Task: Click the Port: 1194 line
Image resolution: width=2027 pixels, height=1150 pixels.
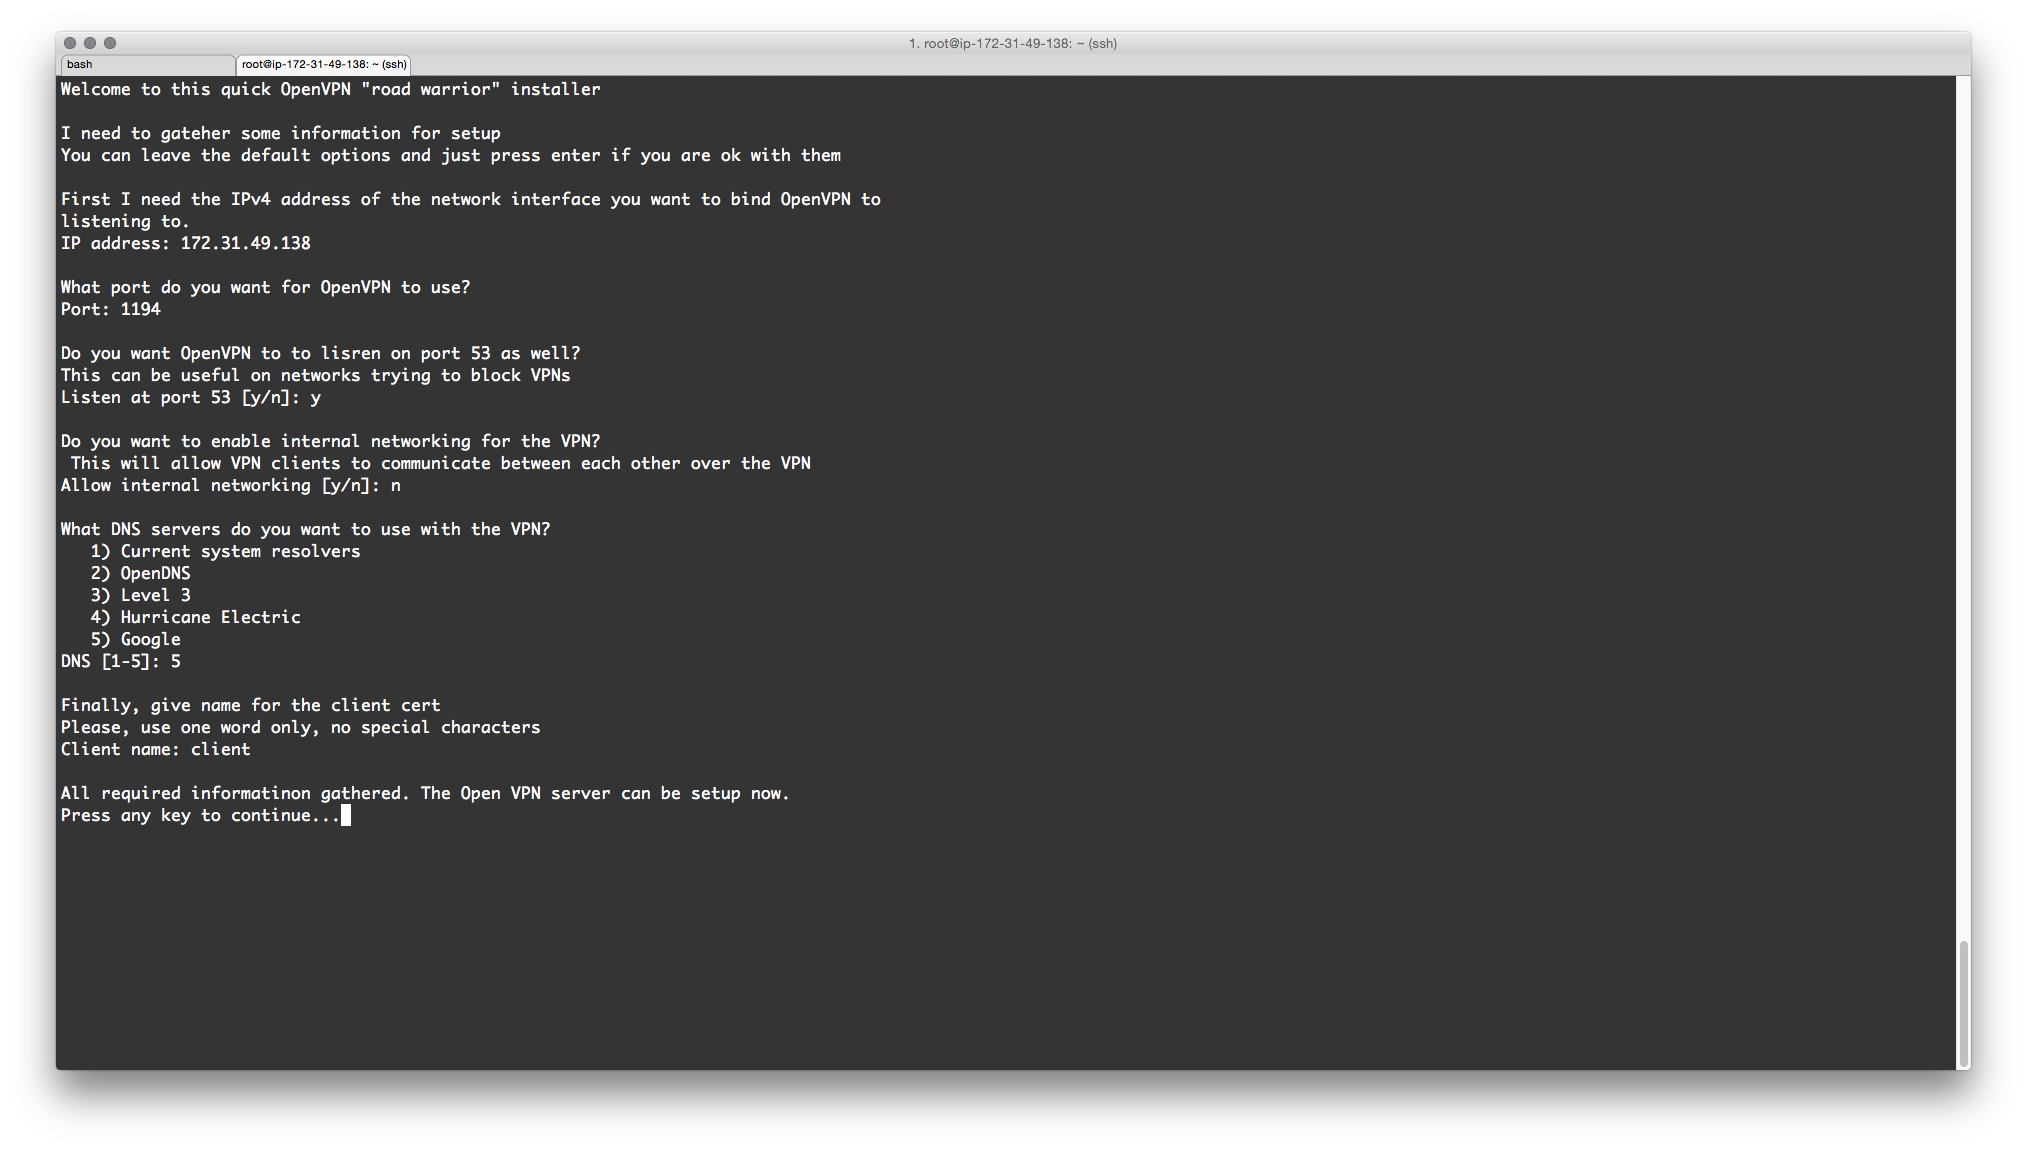Action: (x=111, y=309)
